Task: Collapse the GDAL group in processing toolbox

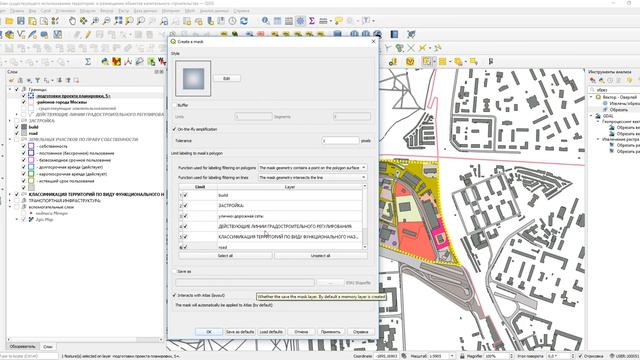Action: 591,116
